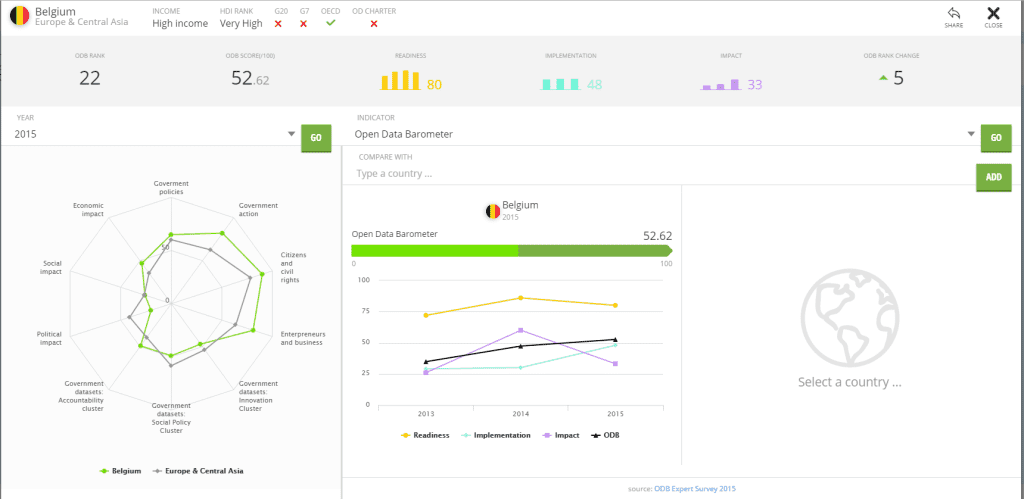Toggle ODB series in chart legend

pos(605,435)
